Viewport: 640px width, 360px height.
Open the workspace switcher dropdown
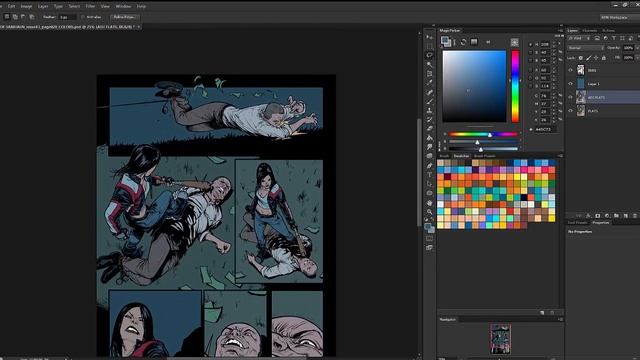pyautogui.click(x=620, y=17)
